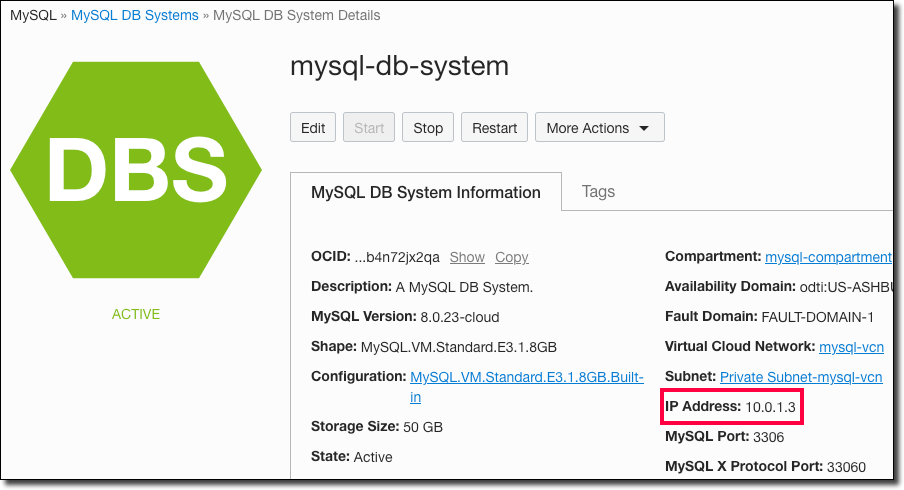Screen dimensions: 904x490
Task: Open the More Actions dropdown
Action: [x=599, y=128]
